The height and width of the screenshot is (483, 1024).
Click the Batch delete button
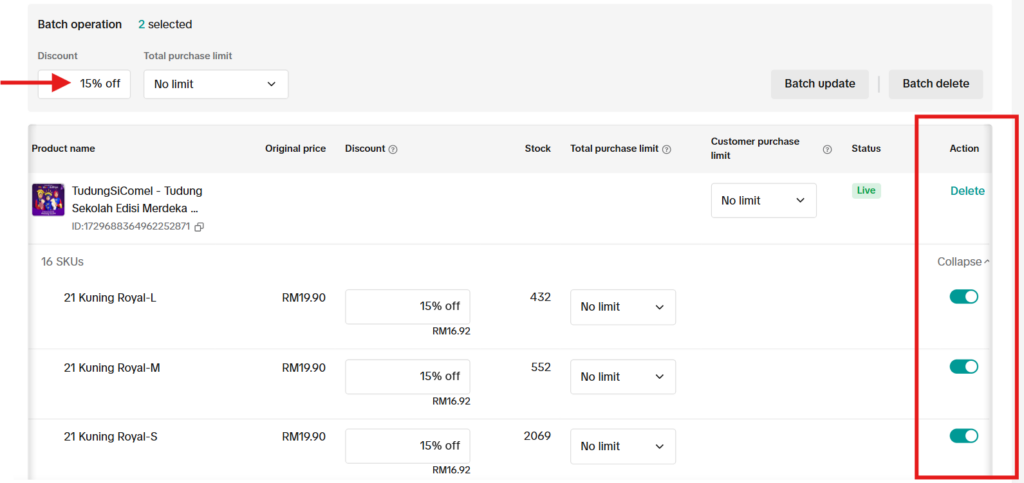[x=936, y=84]
